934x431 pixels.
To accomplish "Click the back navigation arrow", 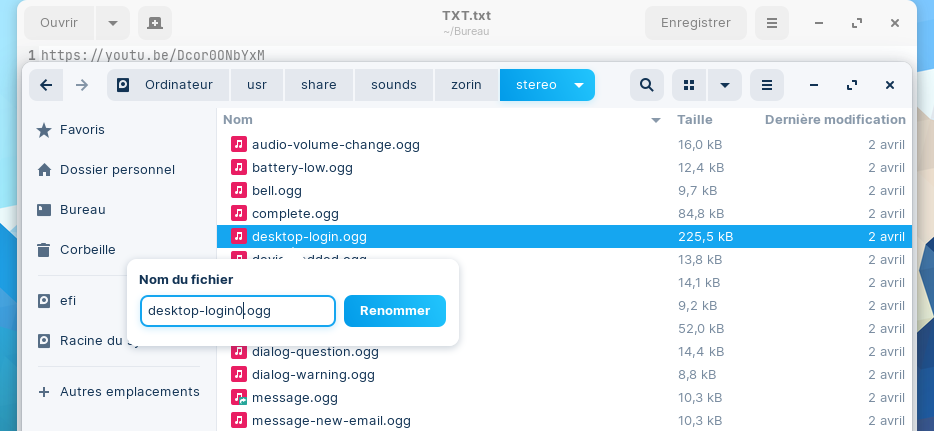I will pos(46,85).
